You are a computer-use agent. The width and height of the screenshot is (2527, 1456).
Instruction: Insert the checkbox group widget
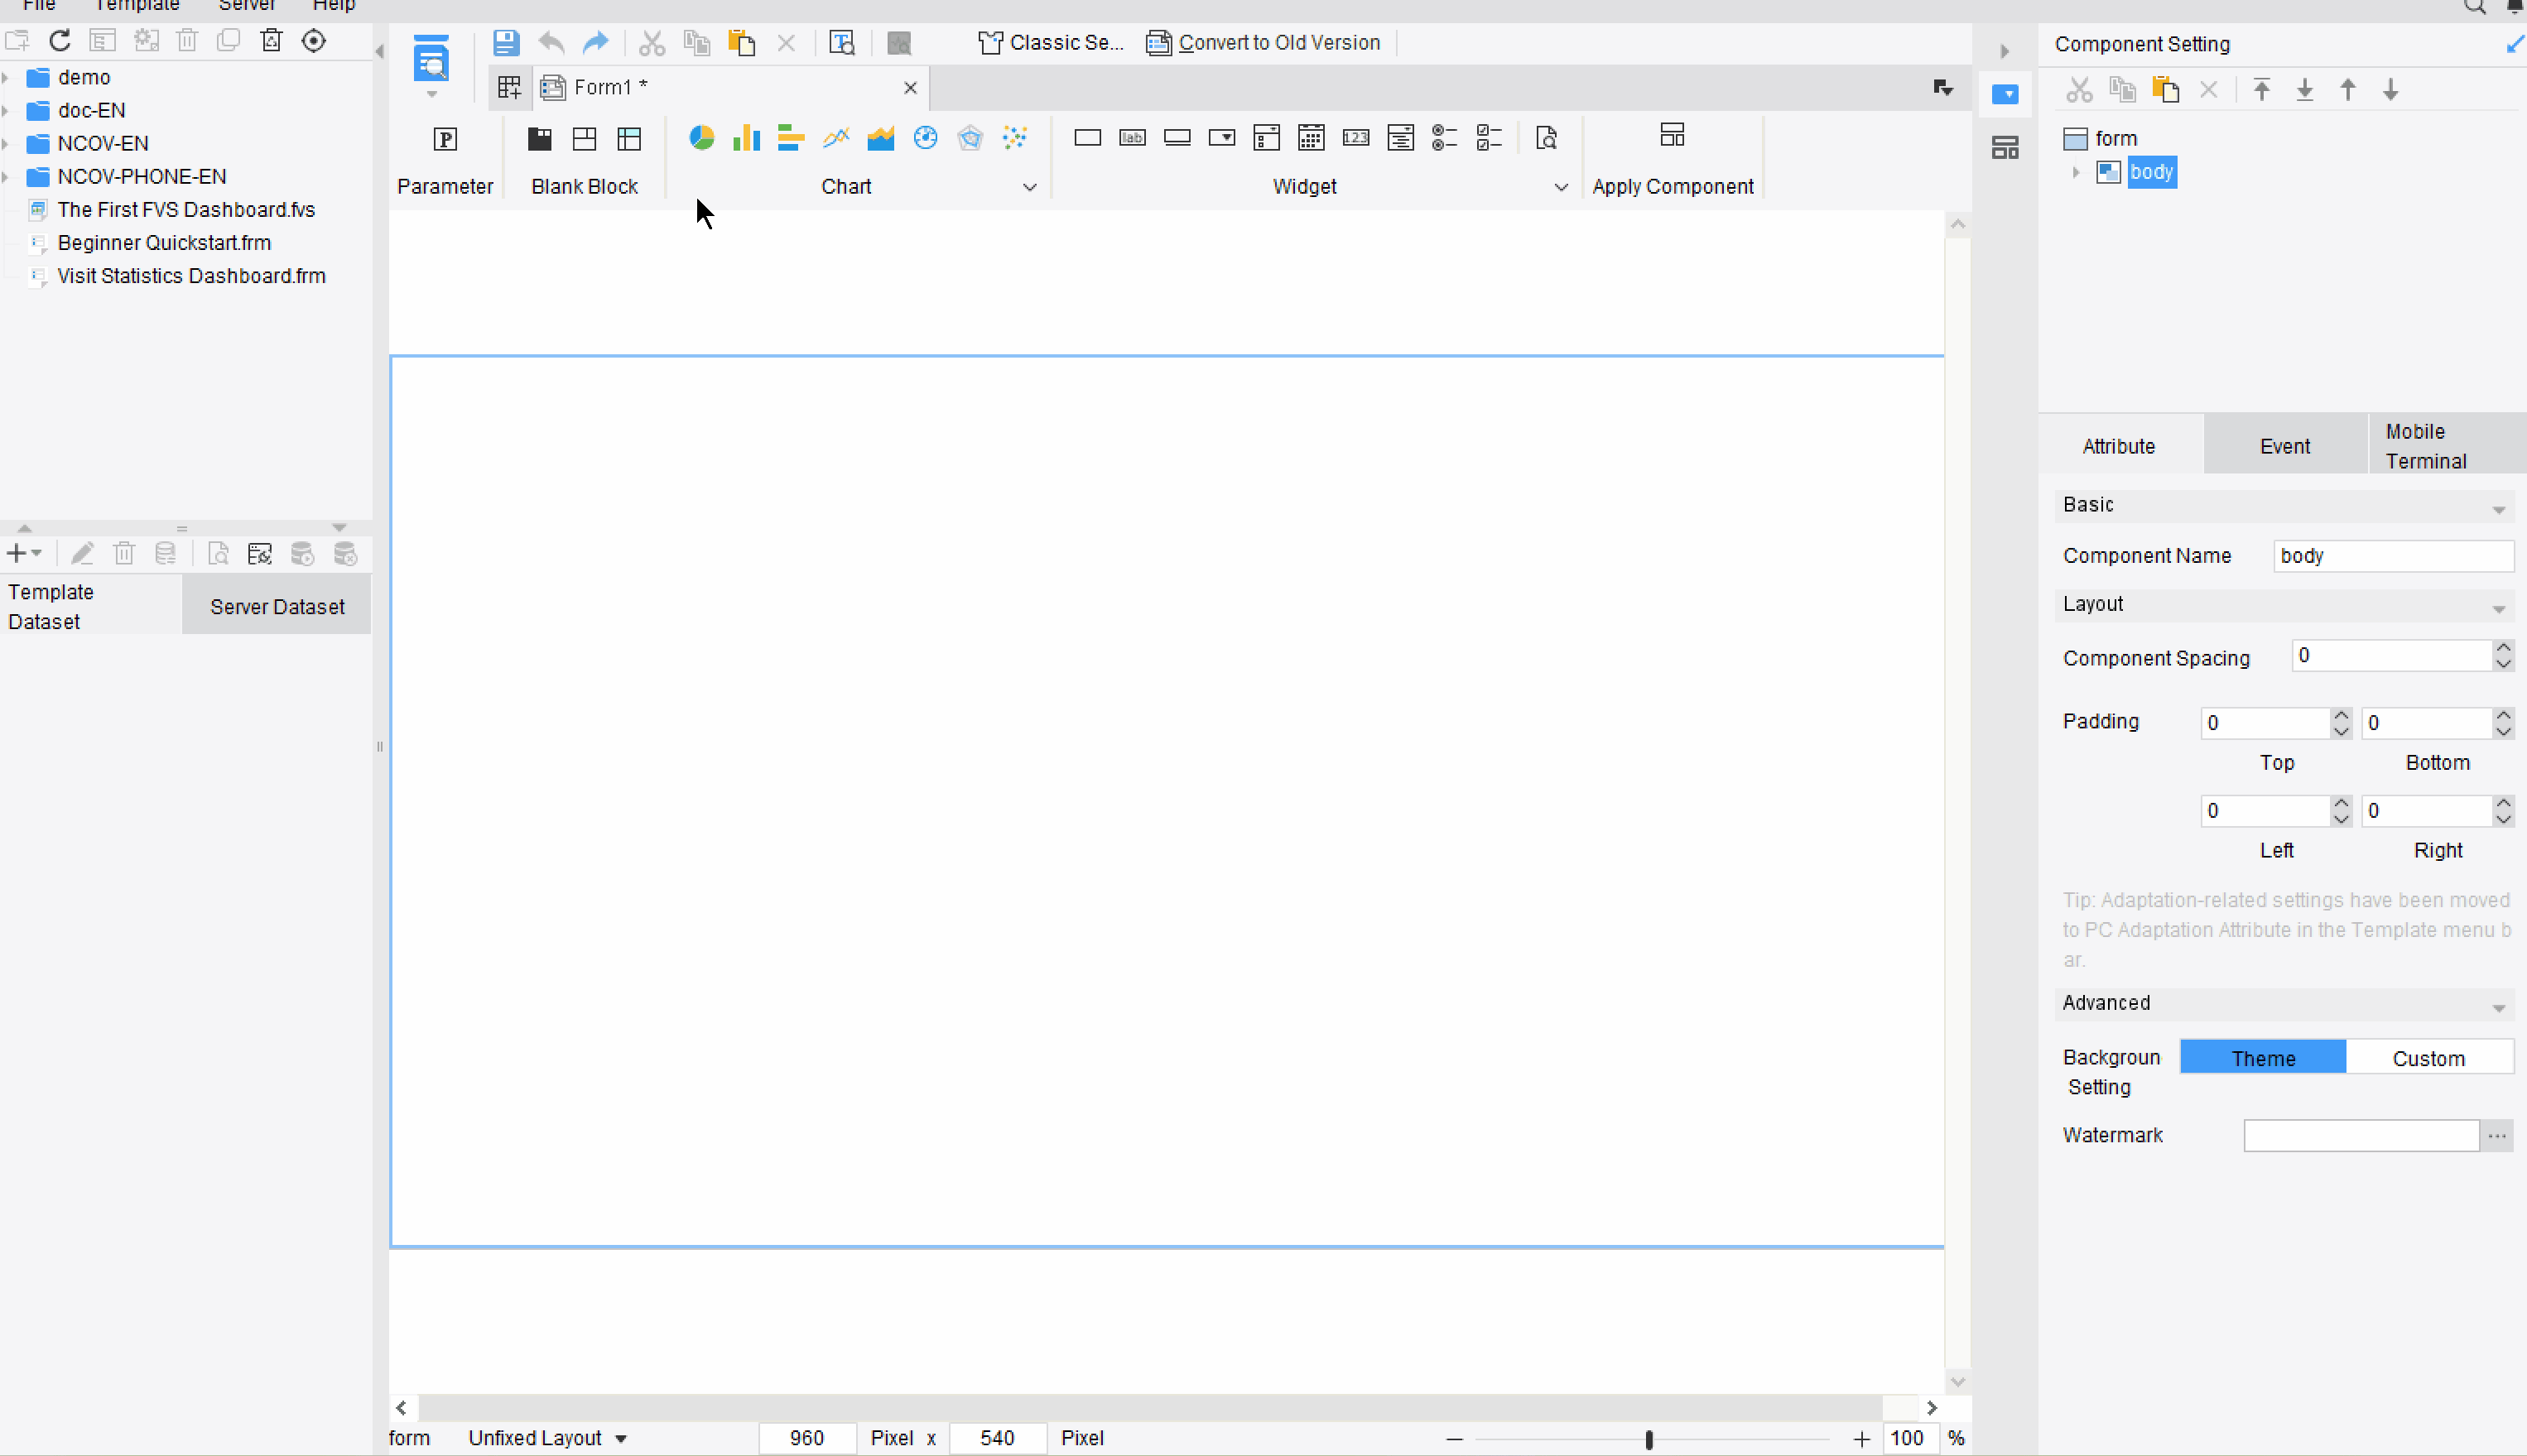[x=1489, y=138]
